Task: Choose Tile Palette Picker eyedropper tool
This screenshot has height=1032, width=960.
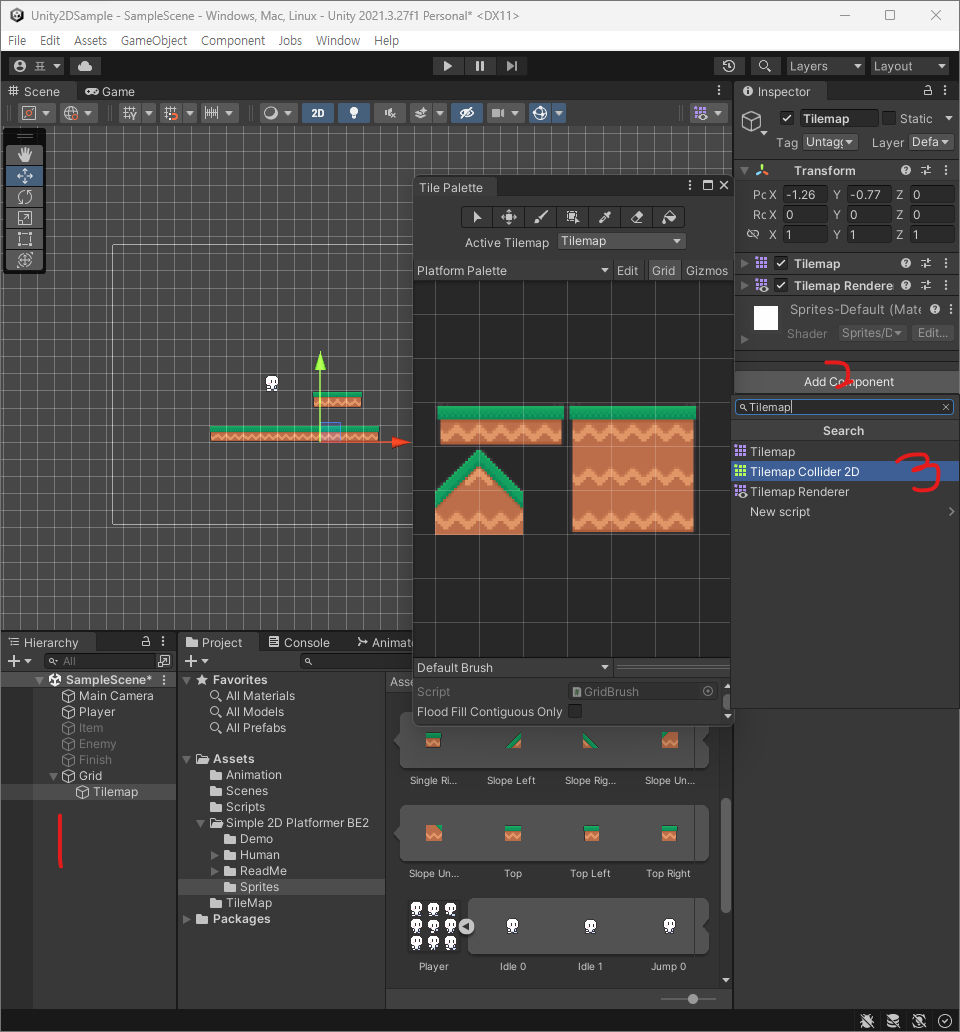Action: click(x=604, y=217)
